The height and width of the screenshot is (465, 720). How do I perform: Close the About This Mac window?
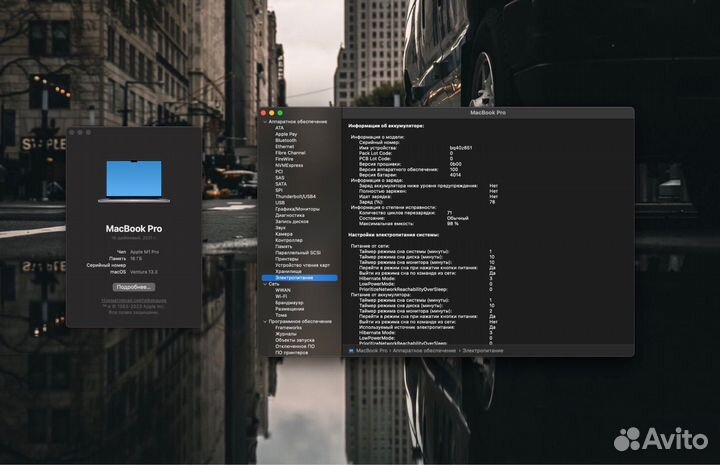[74, 132]
